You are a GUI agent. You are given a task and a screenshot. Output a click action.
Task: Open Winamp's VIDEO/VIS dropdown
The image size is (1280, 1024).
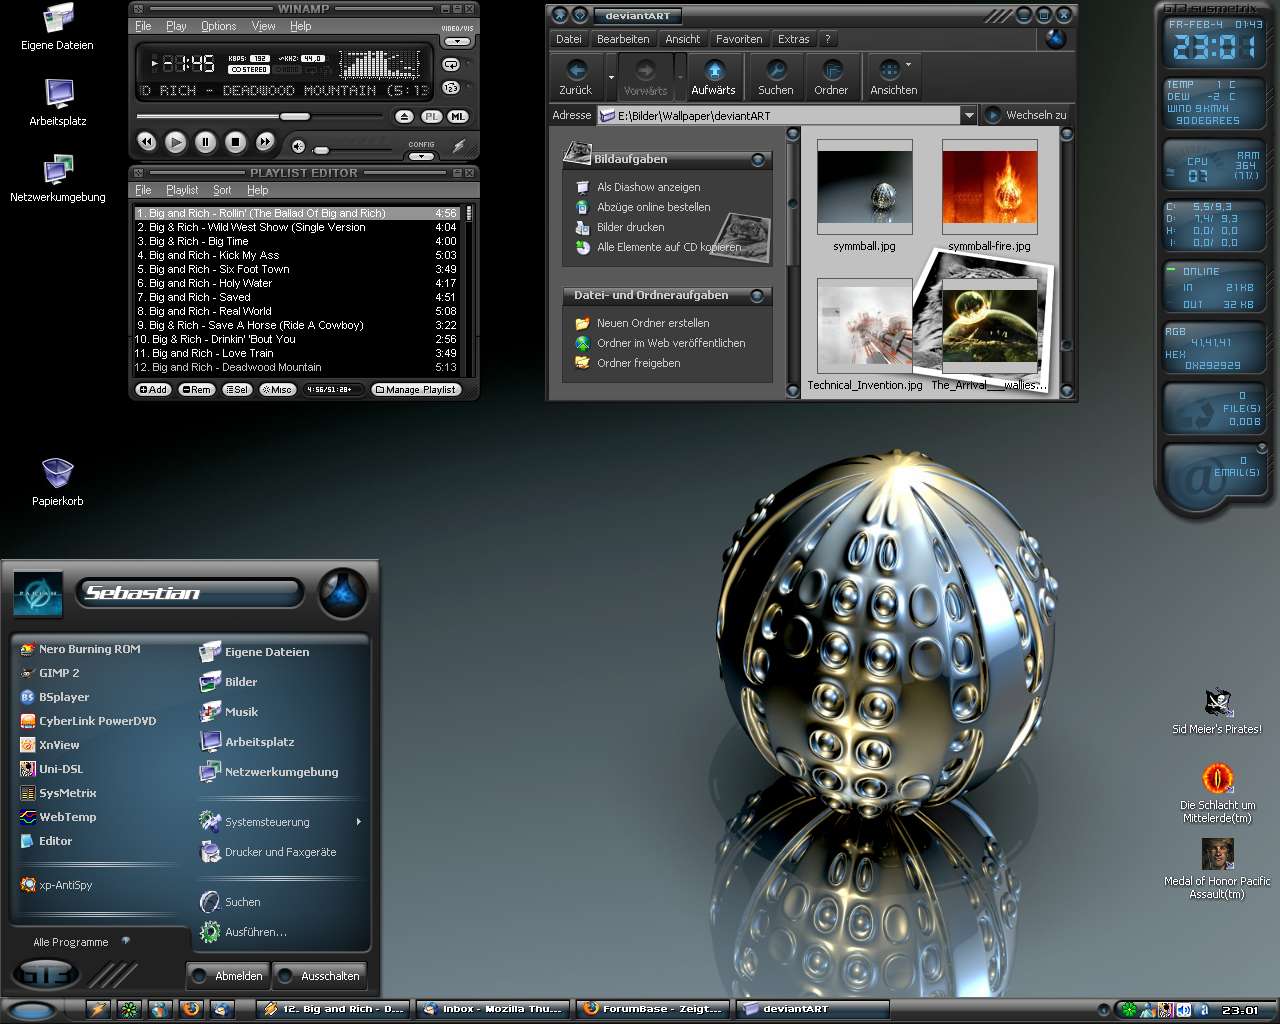[x=457, y=42]
